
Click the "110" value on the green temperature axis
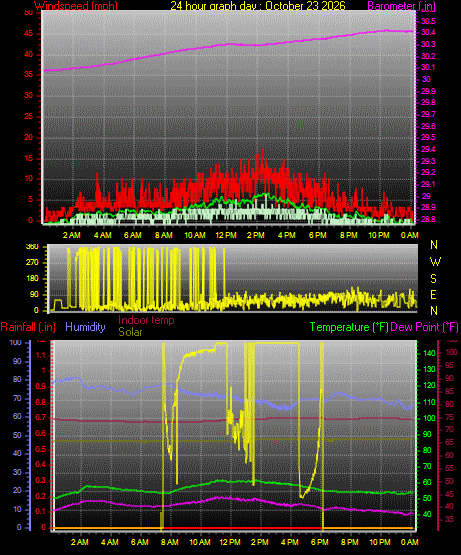[x=429, y=402]
